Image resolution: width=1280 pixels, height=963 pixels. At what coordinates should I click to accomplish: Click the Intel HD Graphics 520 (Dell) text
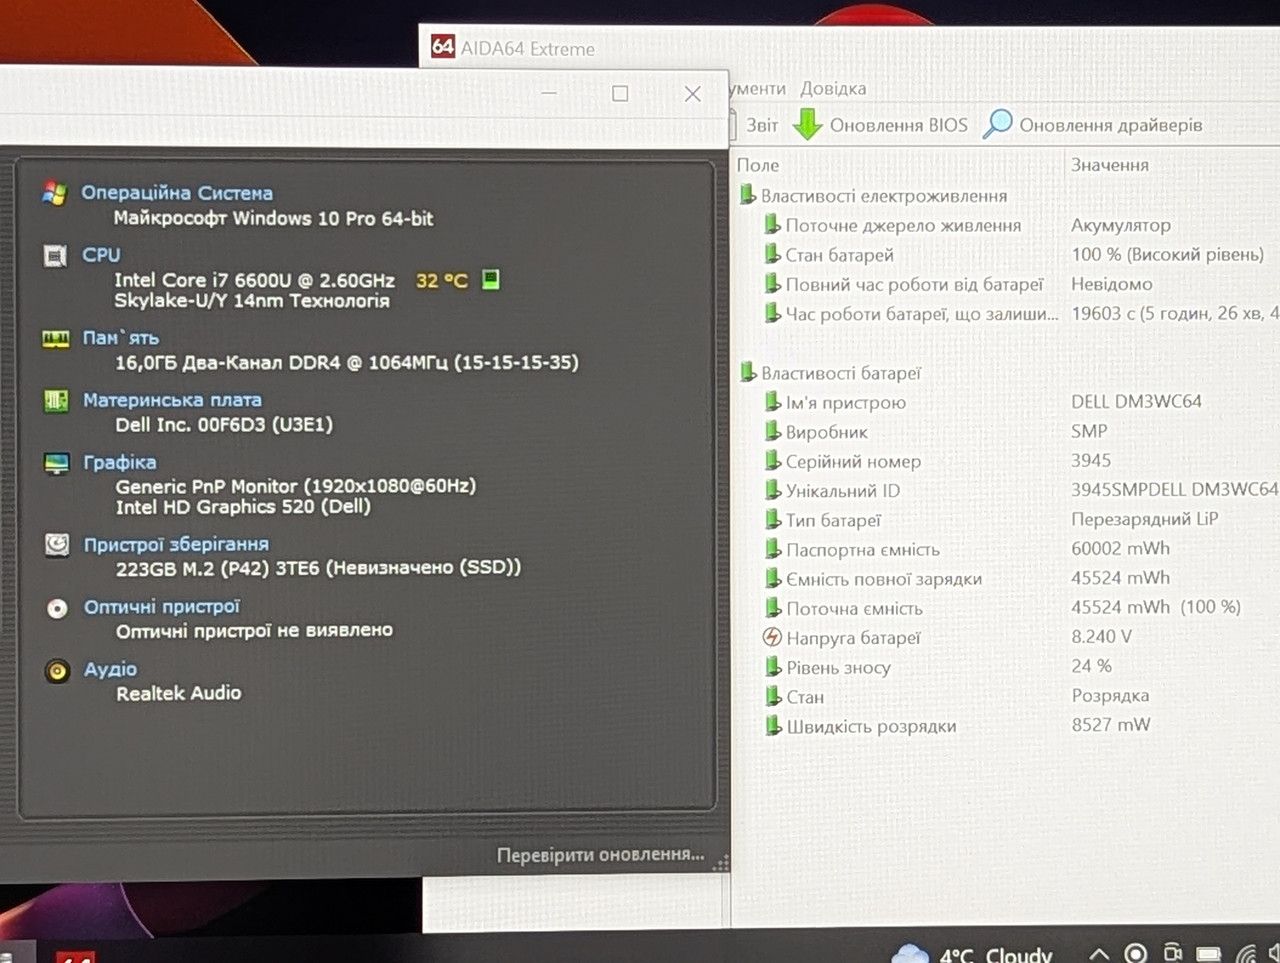pyautogui.click(x=243, y=507)
